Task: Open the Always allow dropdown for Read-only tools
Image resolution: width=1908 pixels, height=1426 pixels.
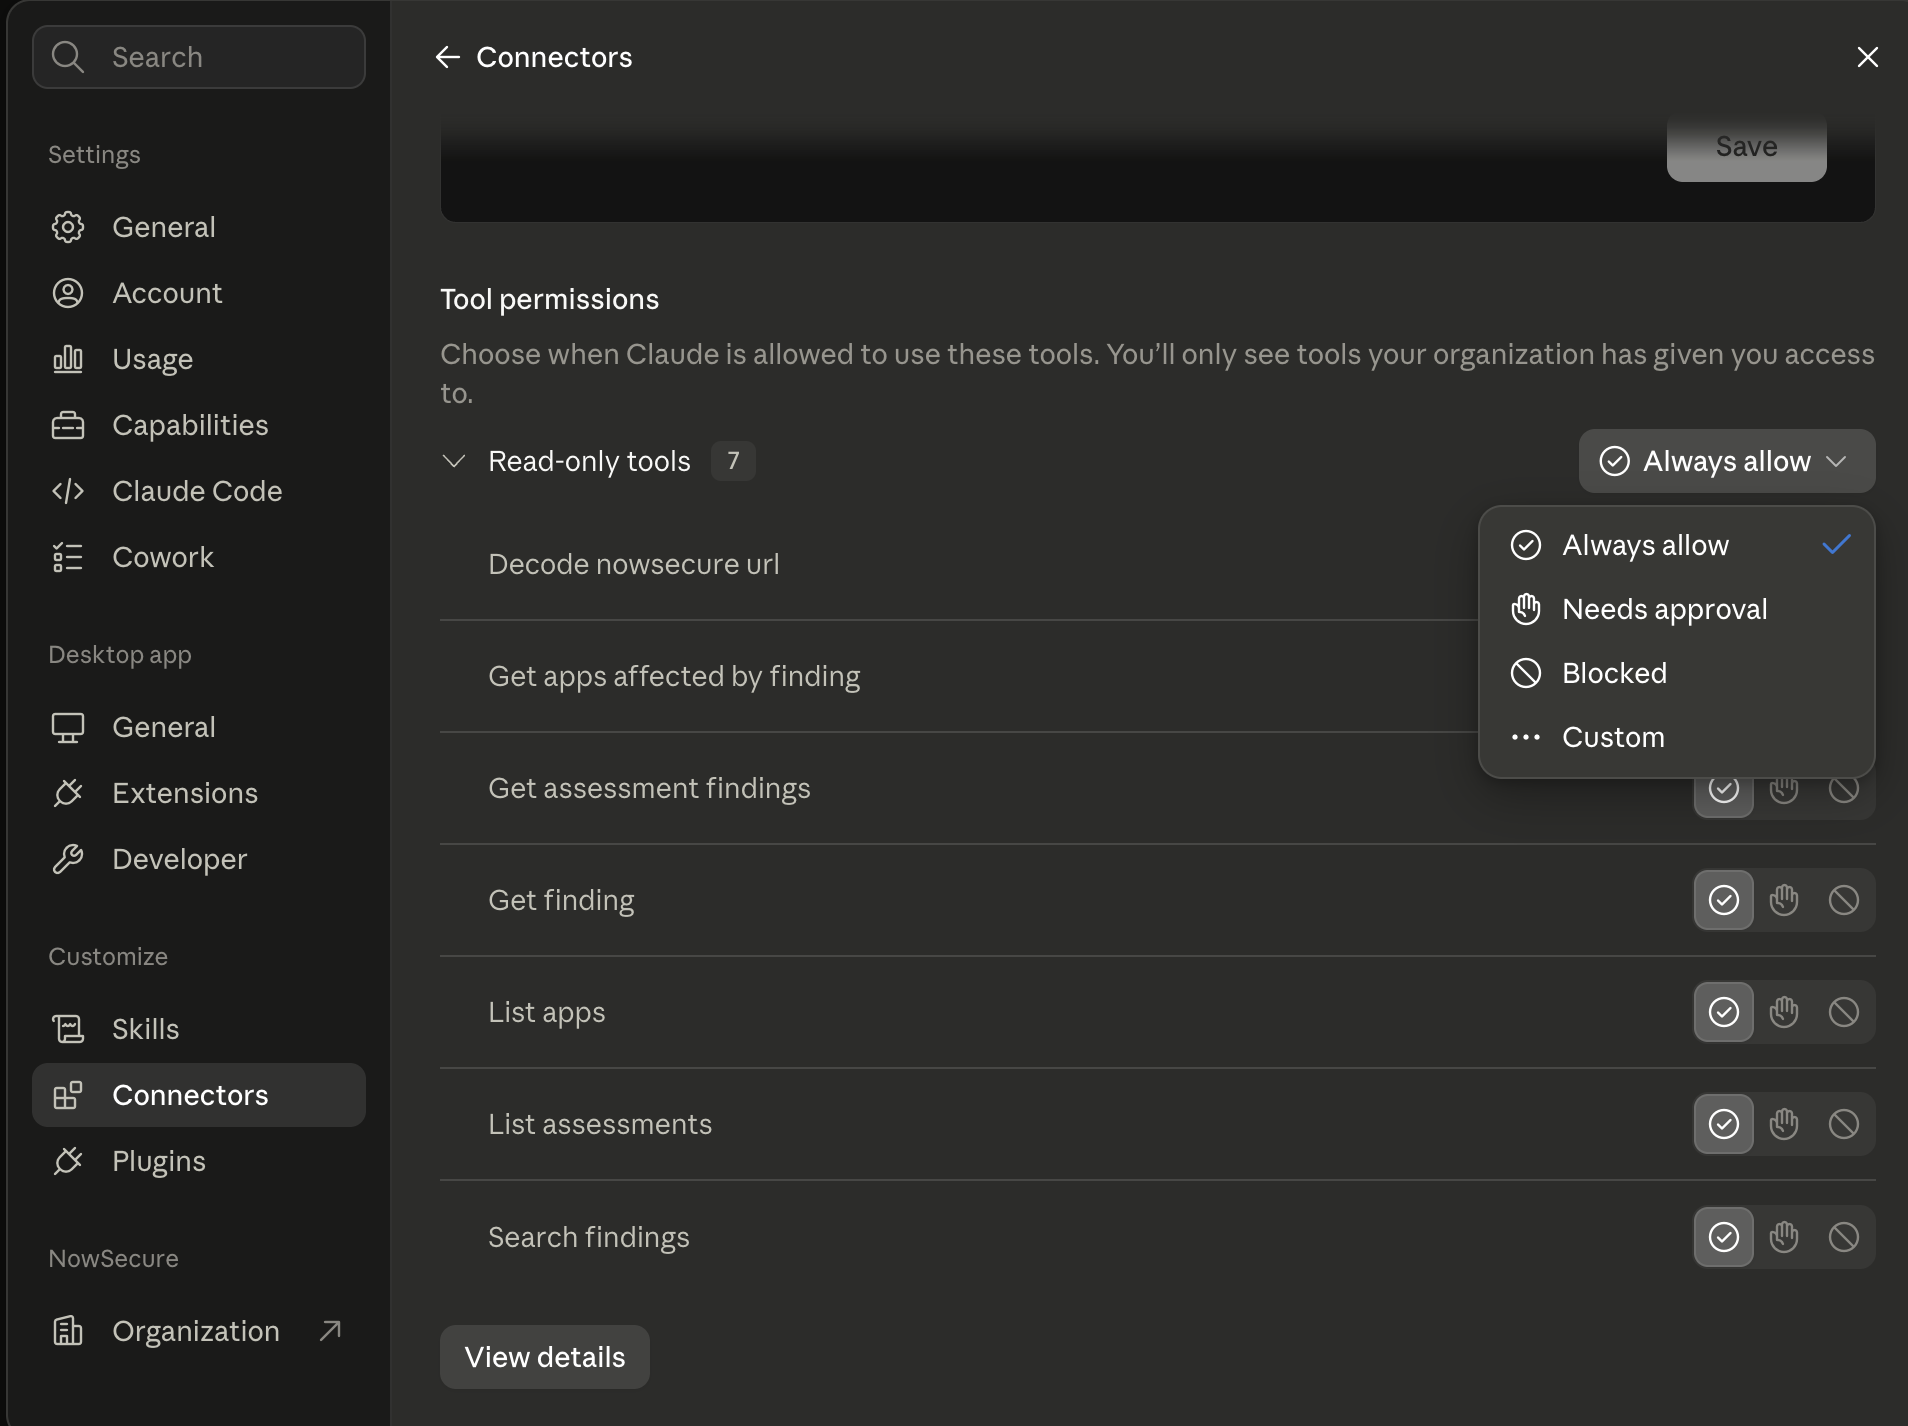Action: [x=1726, y=461]
